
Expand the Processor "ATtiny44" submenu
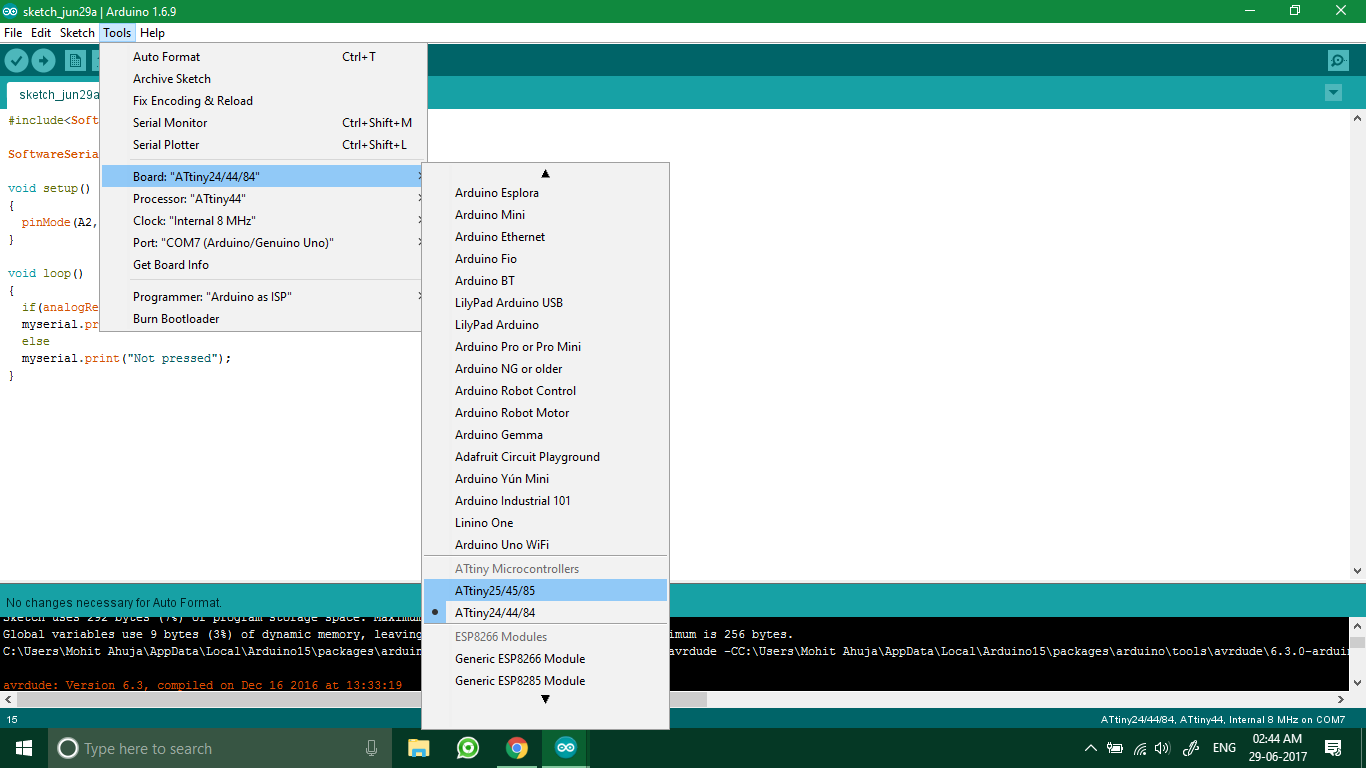pyautogui.click(x=264, y=199)
